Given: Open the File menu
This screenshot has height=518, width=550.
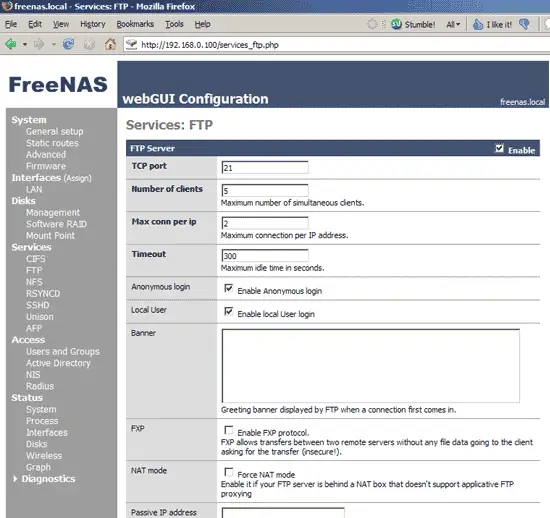Looking at the screenshot, I should [11, 24].
